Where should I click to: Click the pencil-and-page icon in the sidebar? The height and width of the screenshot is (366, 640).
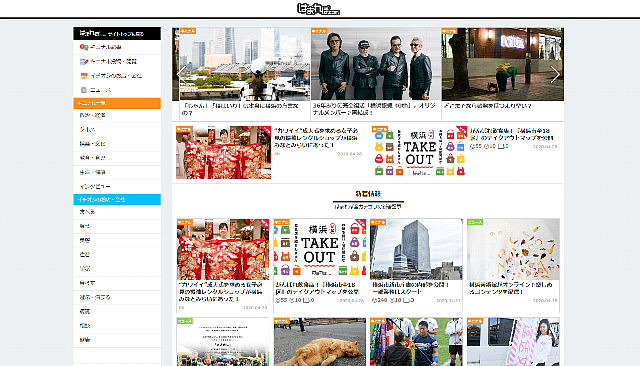click(x=84, y=62)
